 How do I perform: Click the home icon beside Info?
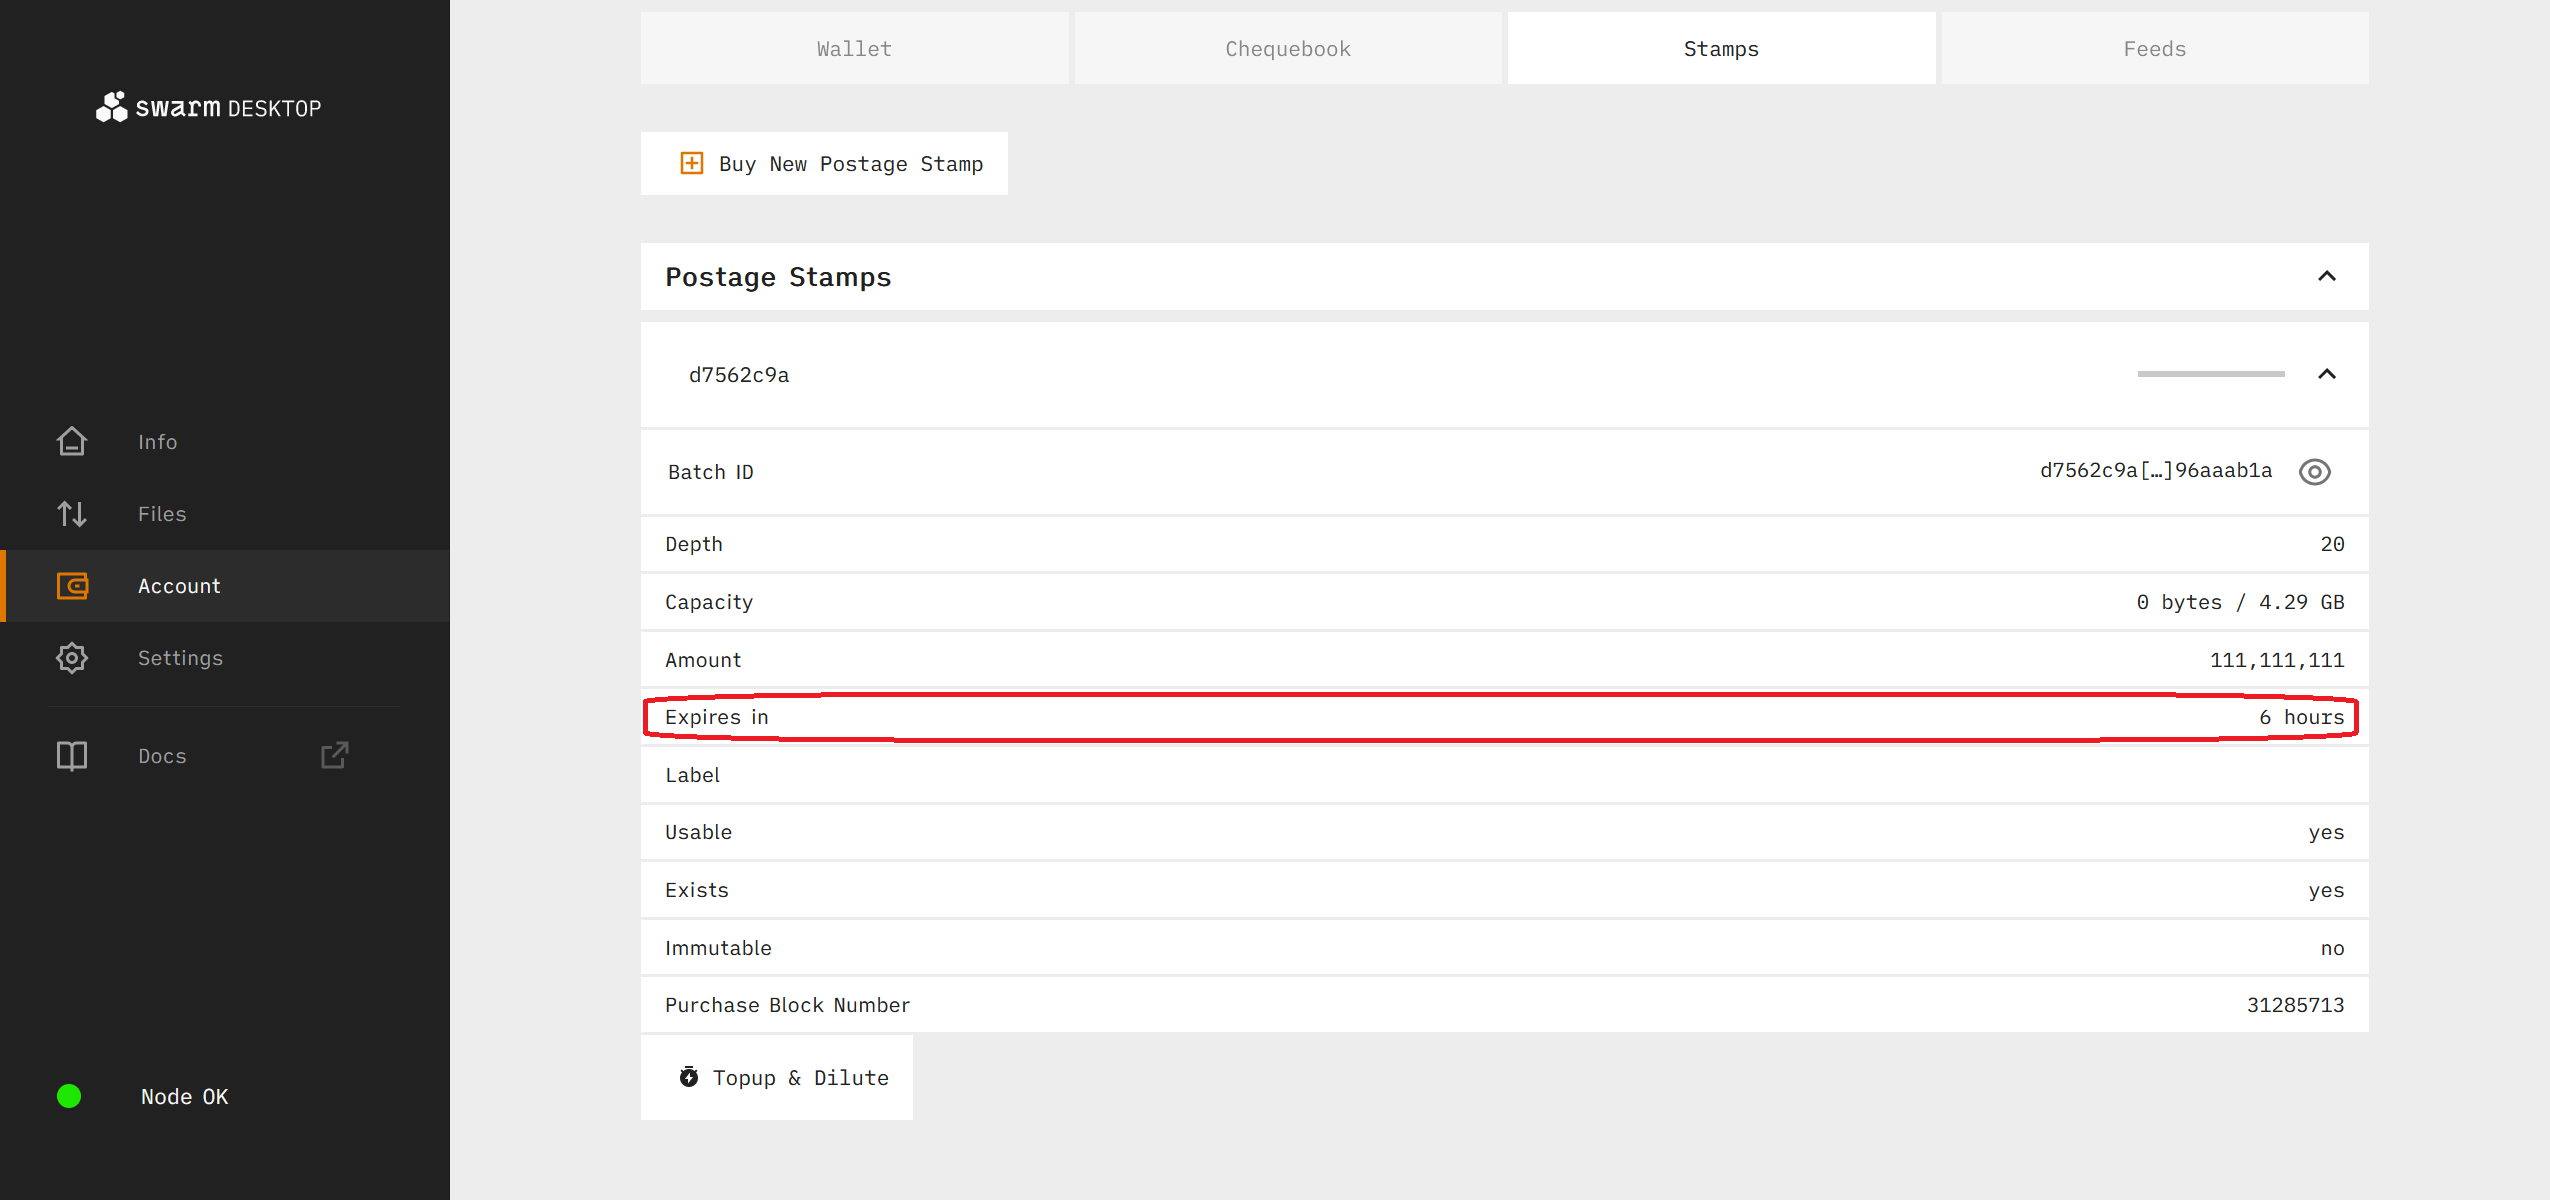(x=72, y=441)
